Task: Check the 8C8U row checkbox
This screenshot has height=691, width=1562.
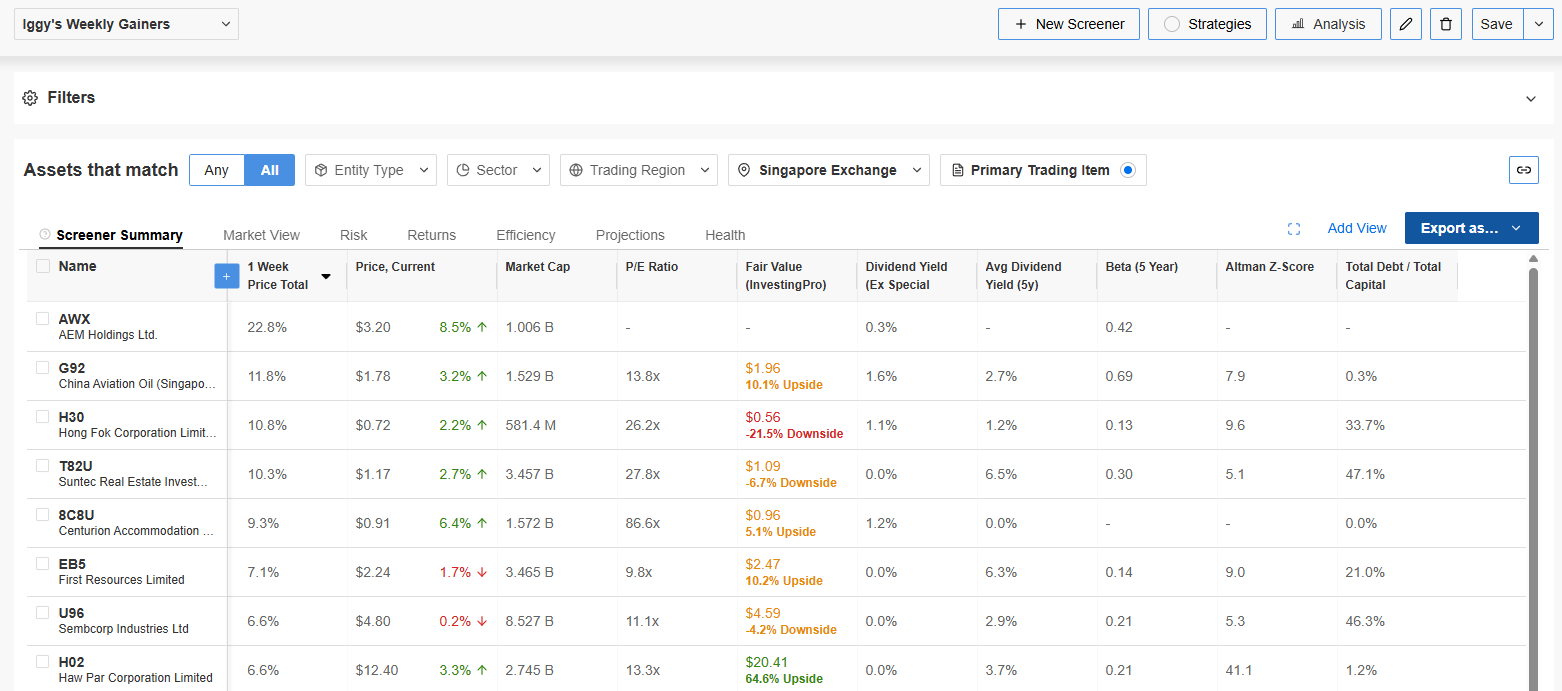Action: coord(43,514)
